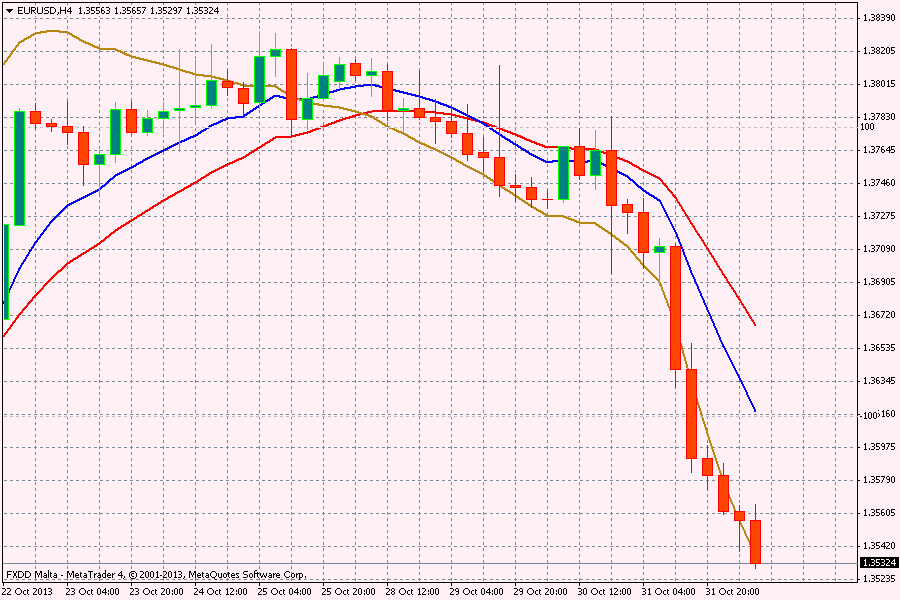Click the highlighted current price tag 1.35324
Image resolution: width=900 pixels, height=600 pixels.
click(878, 563)
